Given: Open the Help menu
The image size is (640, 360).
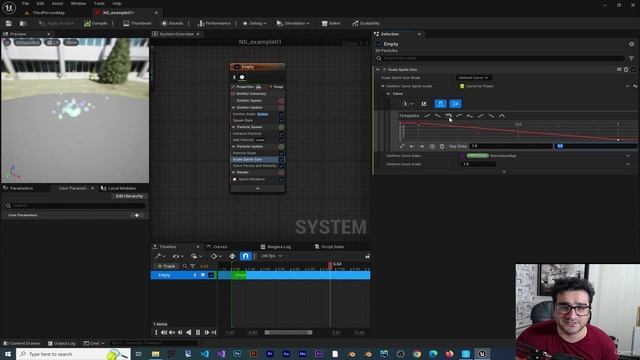Looking at the screenshot, I should 117,3.
